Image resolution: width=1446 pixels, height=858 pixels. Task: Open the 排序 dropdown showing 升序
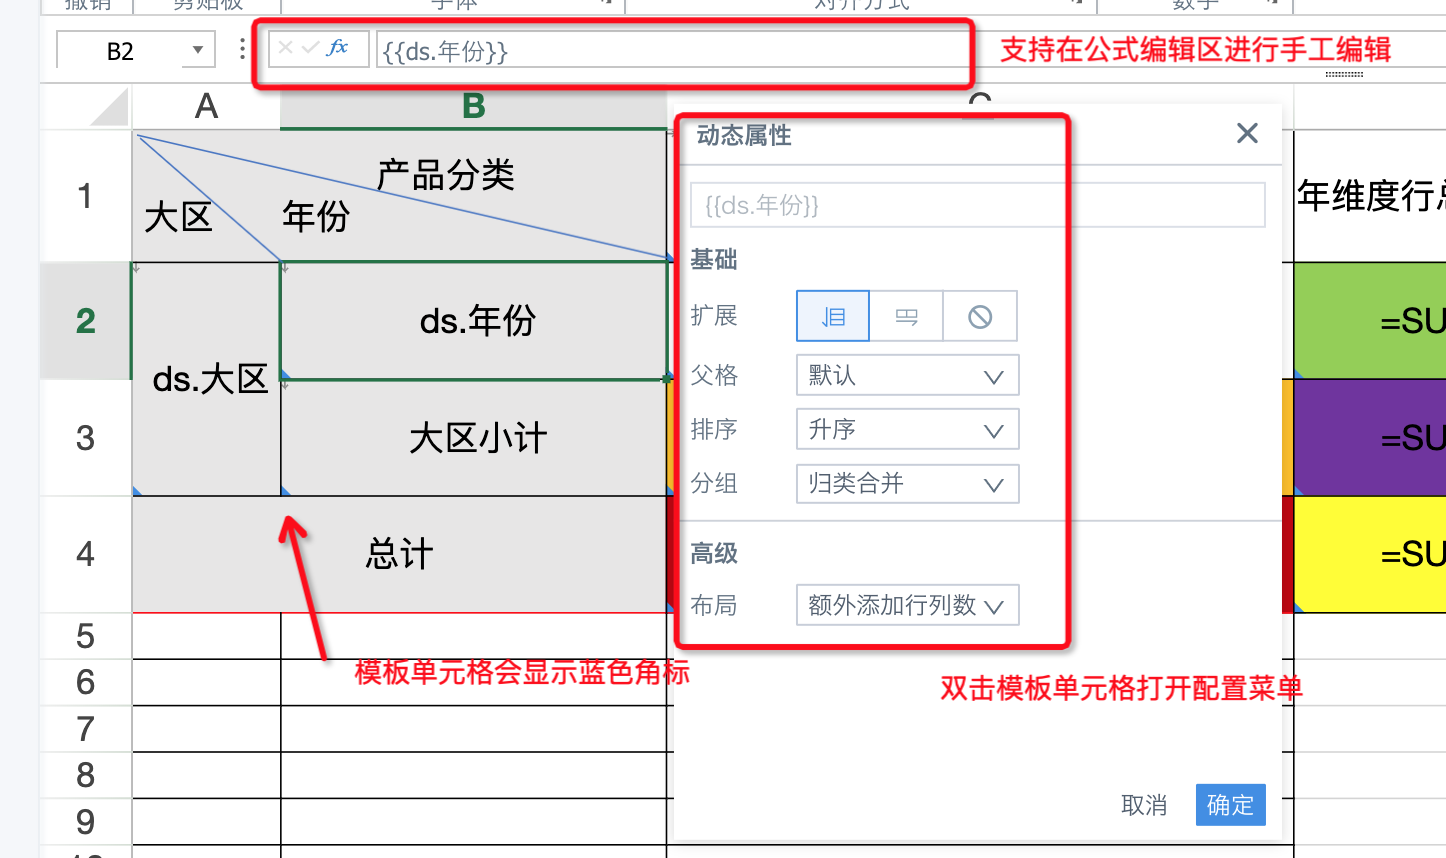click(907, 430)
